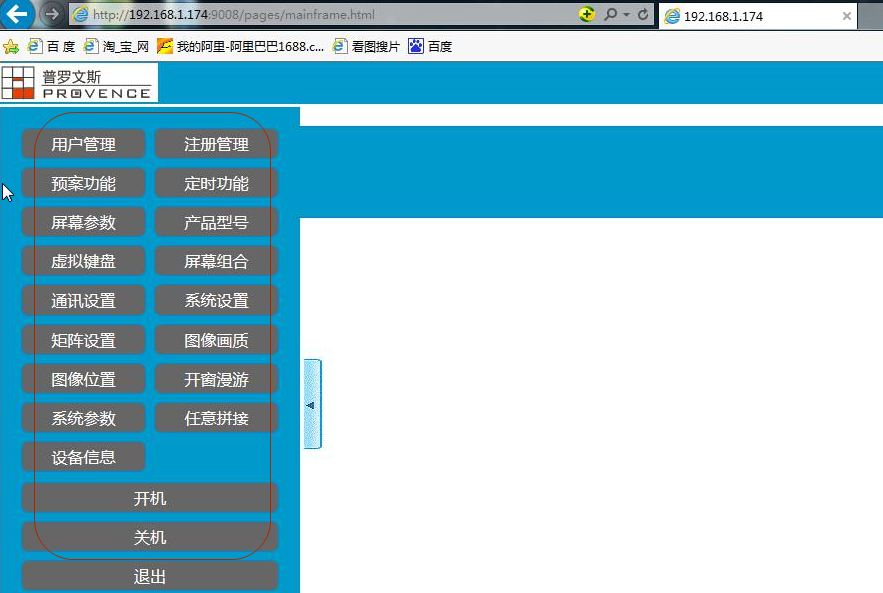Open 图像位置 menu button

(x=83, y=379)
